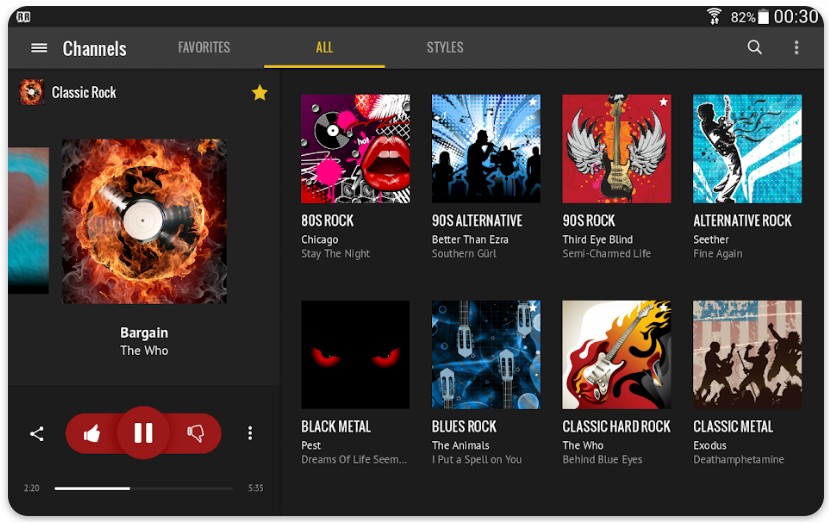Click the battery status icon

click(x=763, y=17)
